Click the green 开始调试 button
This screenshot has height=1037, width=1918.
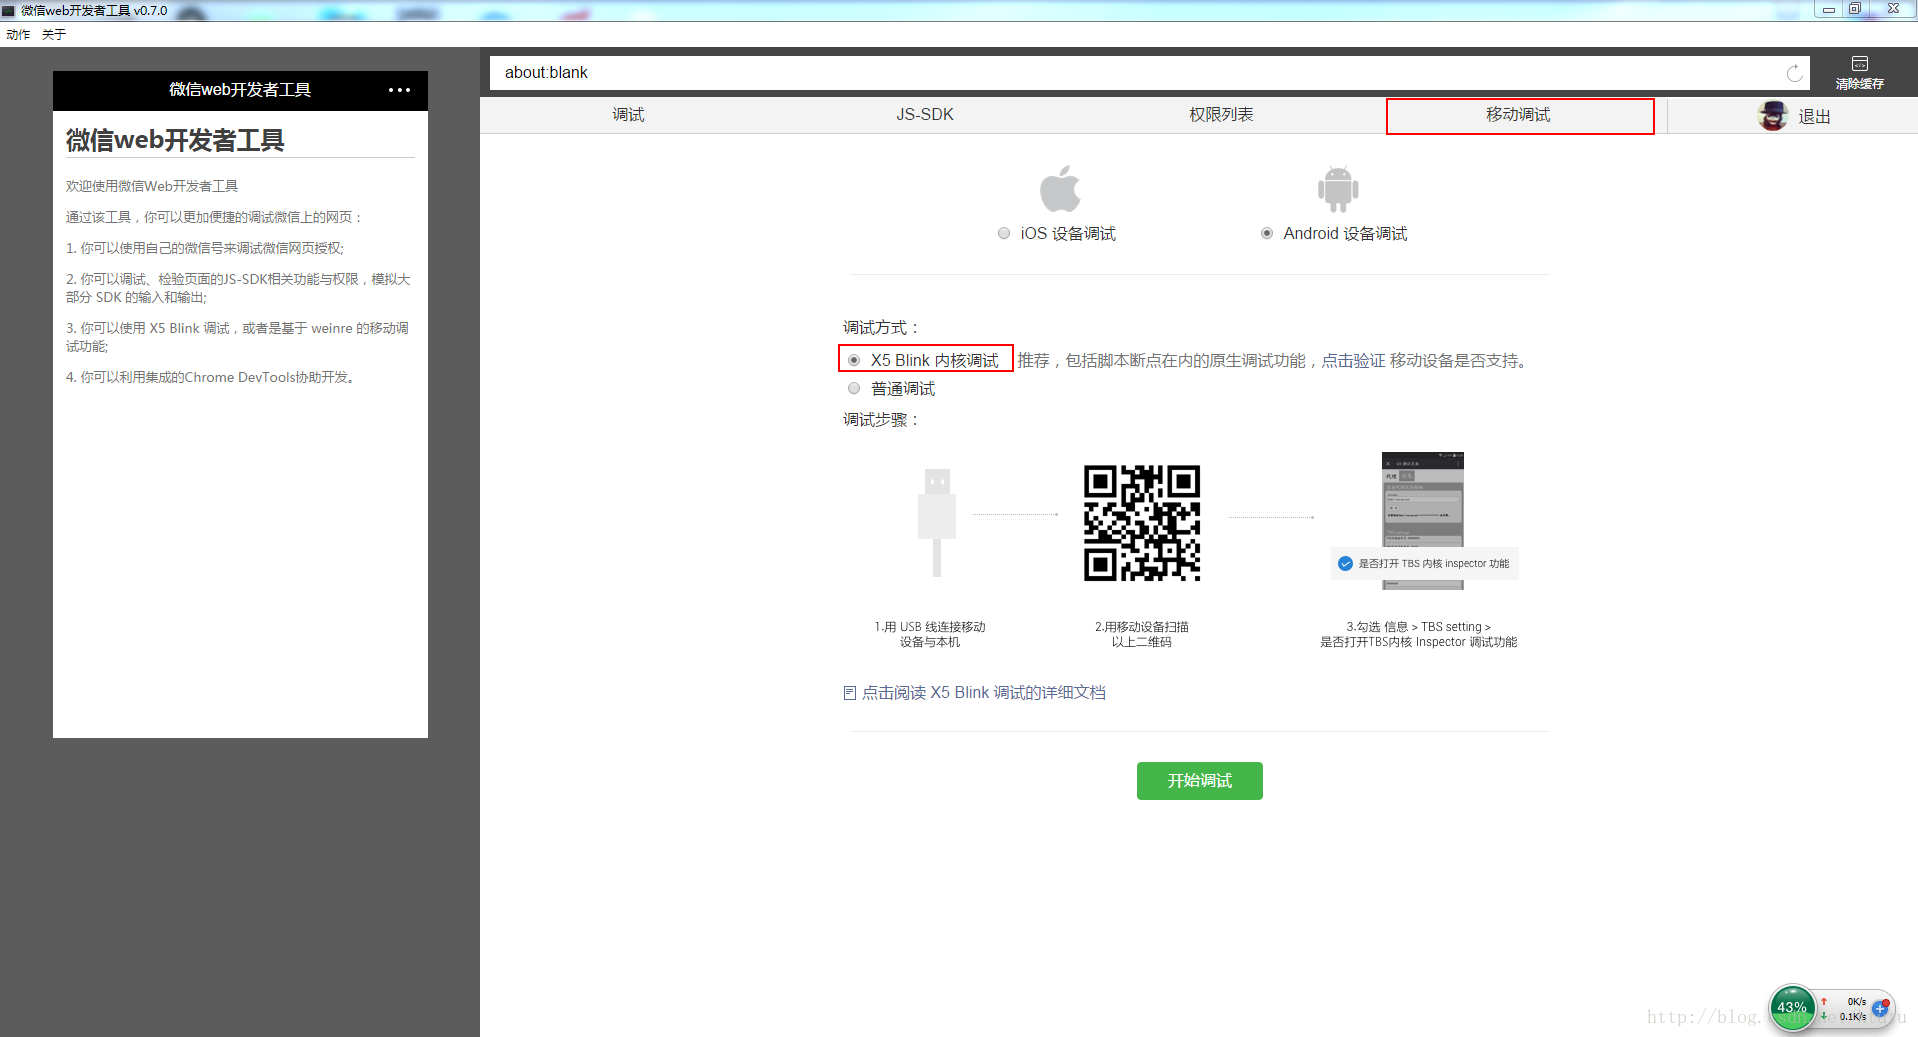(1199, 781)
